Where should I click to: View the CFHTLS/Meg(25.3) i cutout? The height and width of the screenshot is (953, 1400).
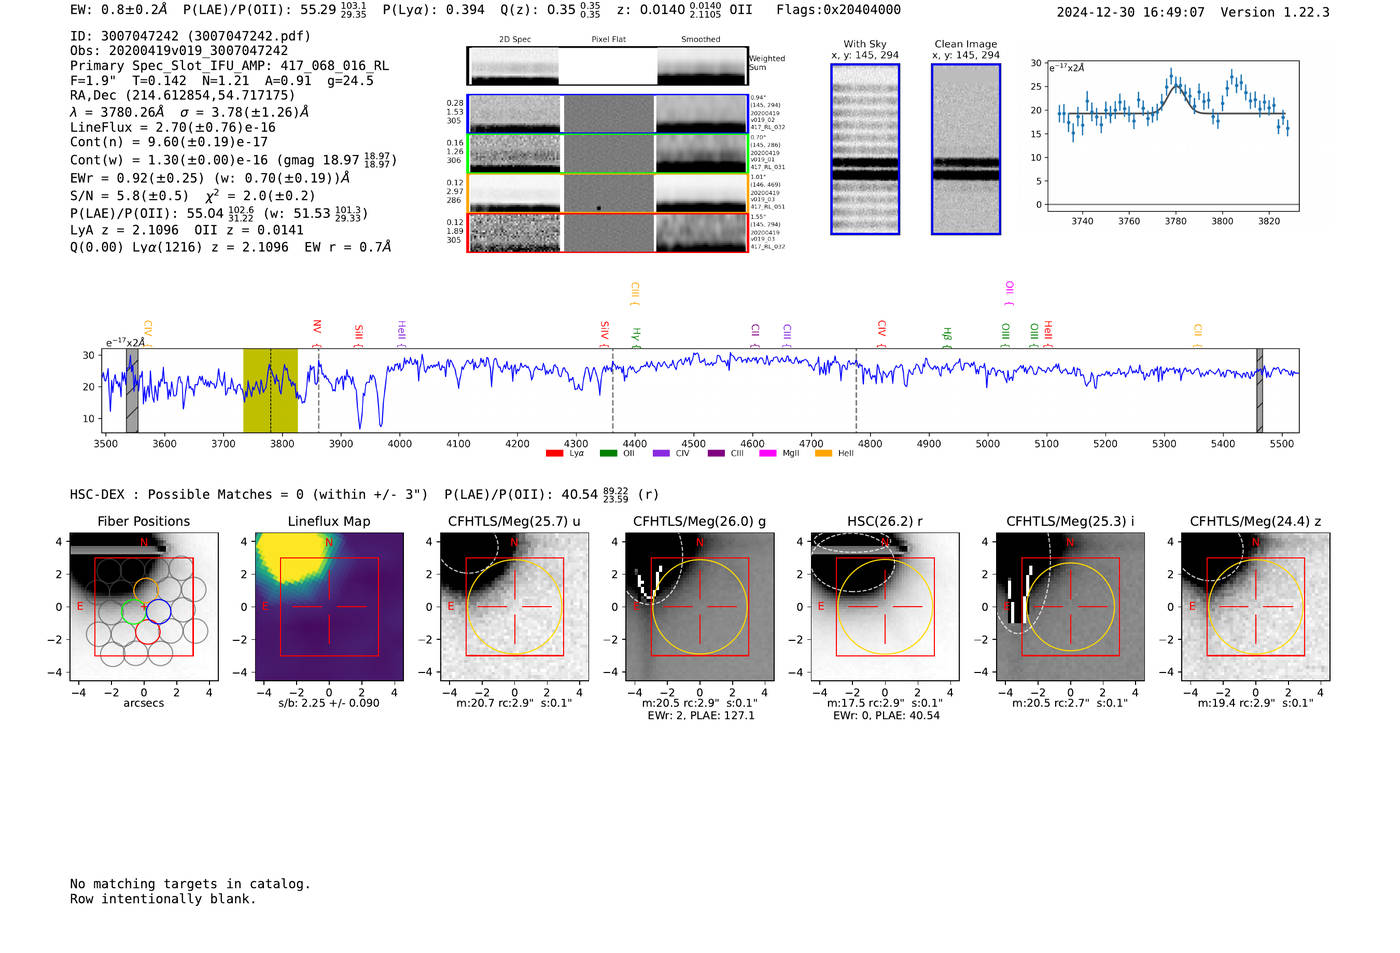pos(1070,607)
